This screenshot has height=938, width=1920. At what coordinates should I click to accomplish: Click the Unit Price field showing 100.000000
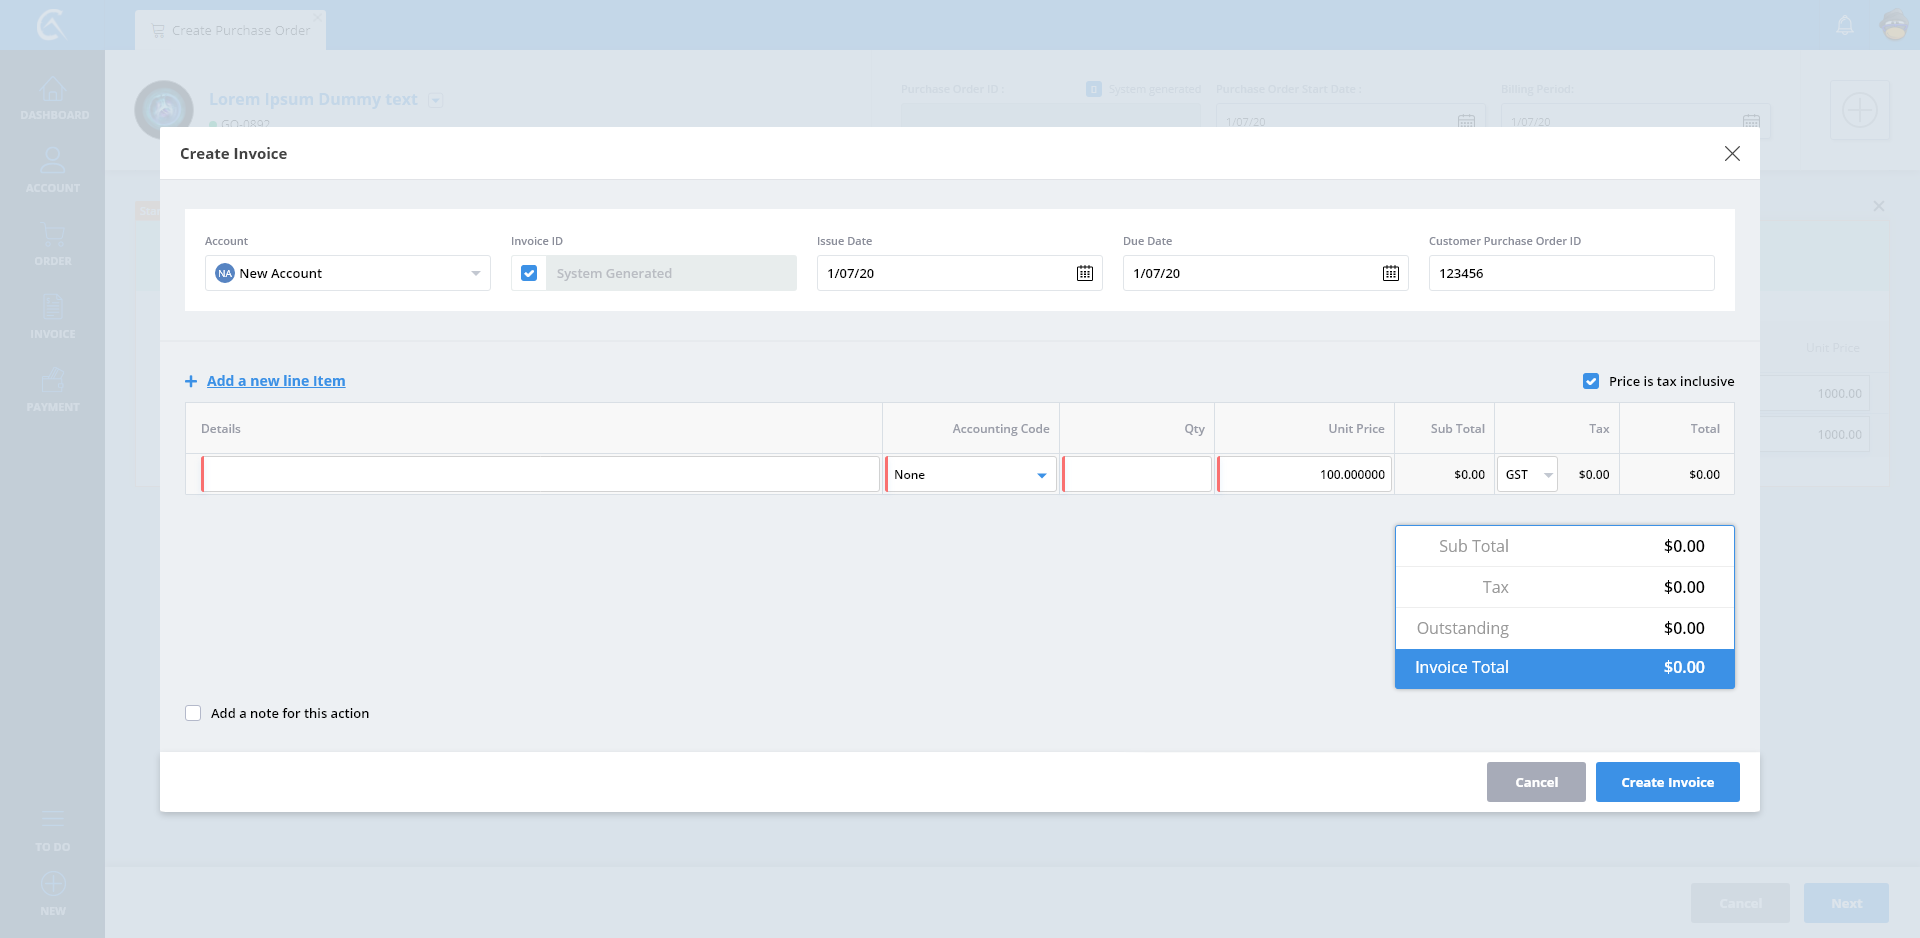click(1305, 474)
